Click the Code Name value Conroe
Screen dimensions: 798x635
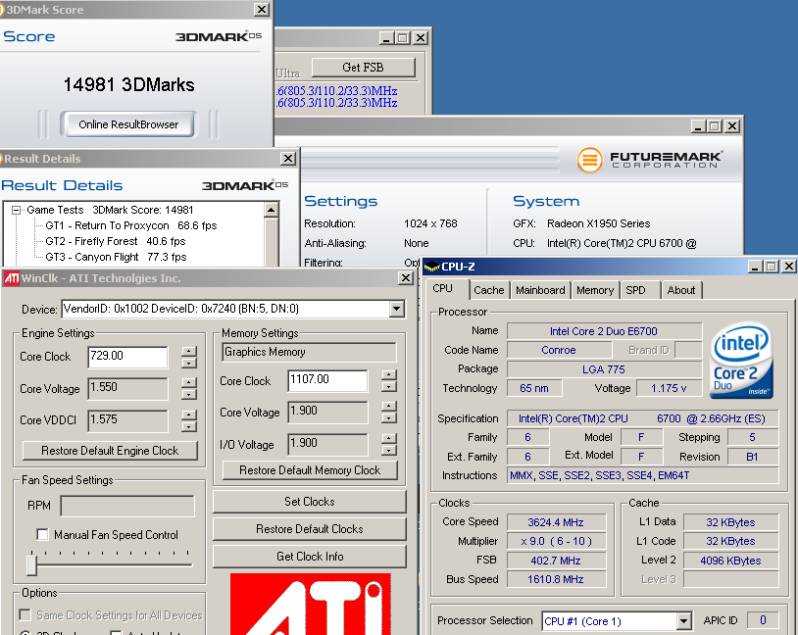point(559,350)
